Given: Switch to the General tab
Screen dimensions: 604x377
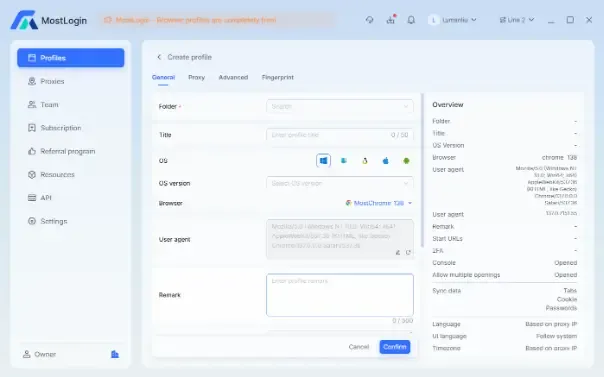Looking at the screenshot, I should click(x=163, y=77).
